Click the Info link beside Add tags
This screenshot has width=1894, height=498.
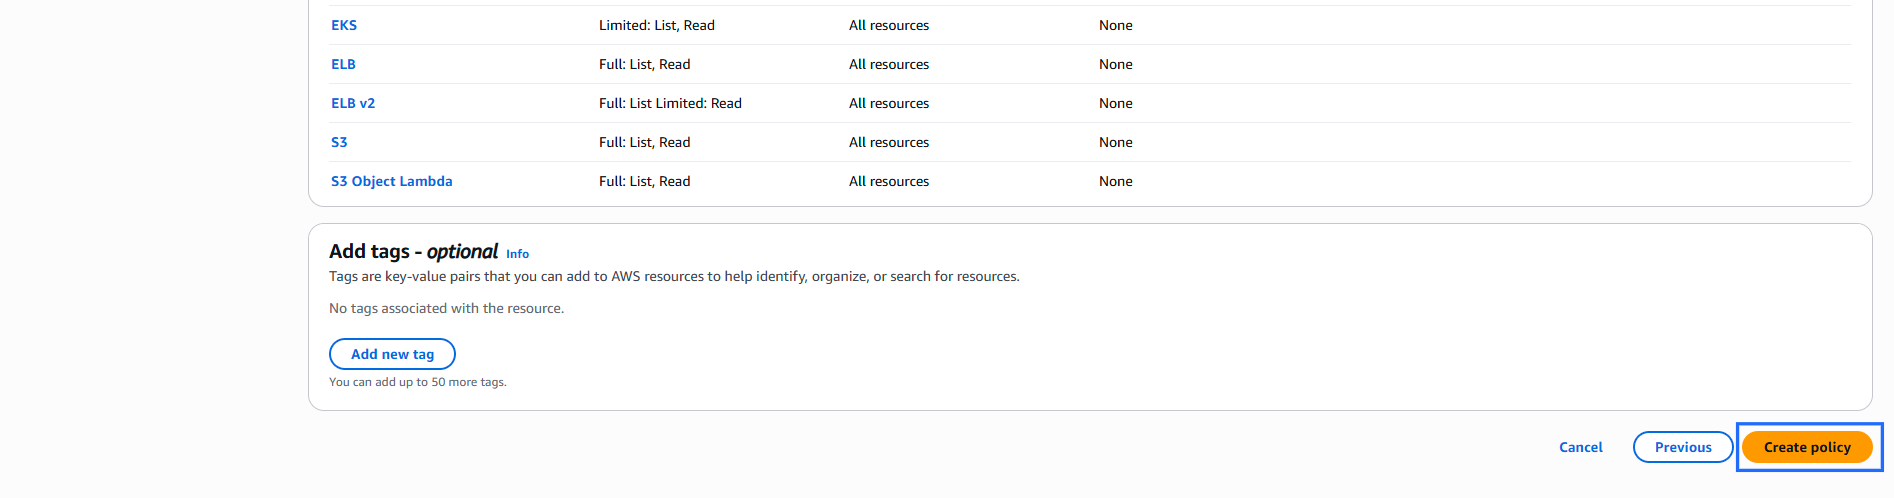(x=517, y=254)
